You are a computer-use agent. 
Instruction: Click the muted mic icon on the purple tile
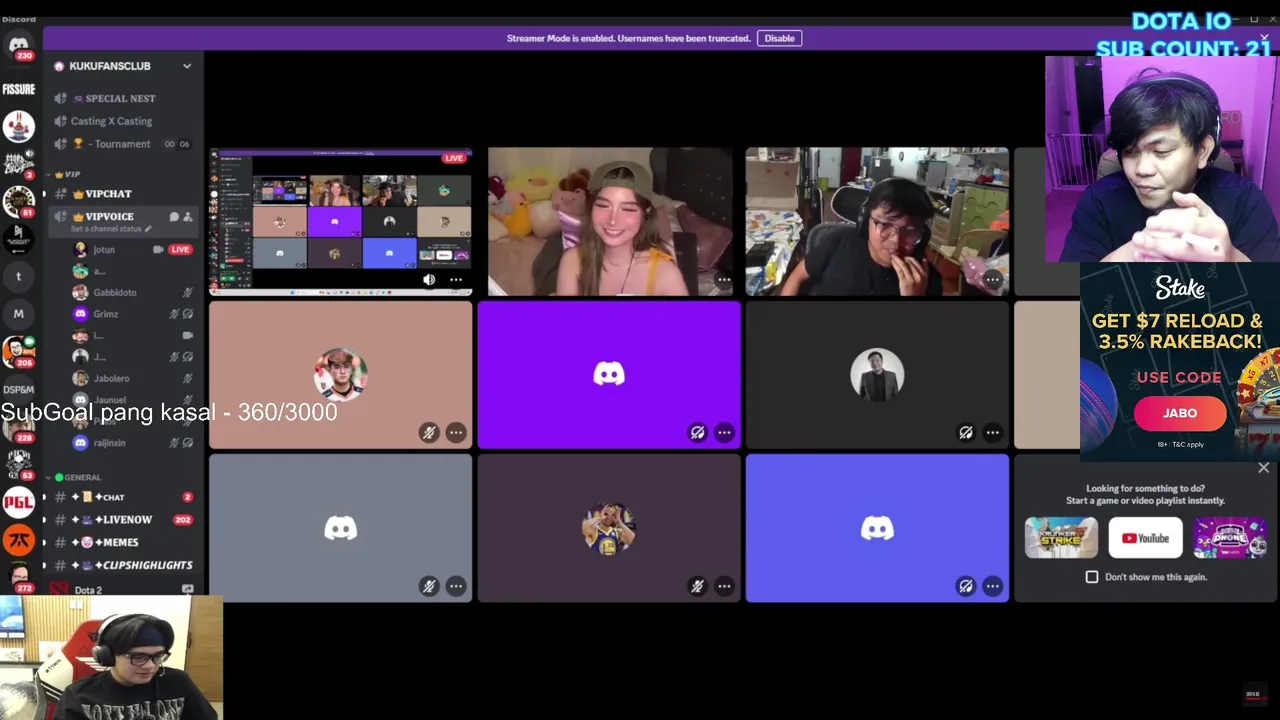point(697,433)
